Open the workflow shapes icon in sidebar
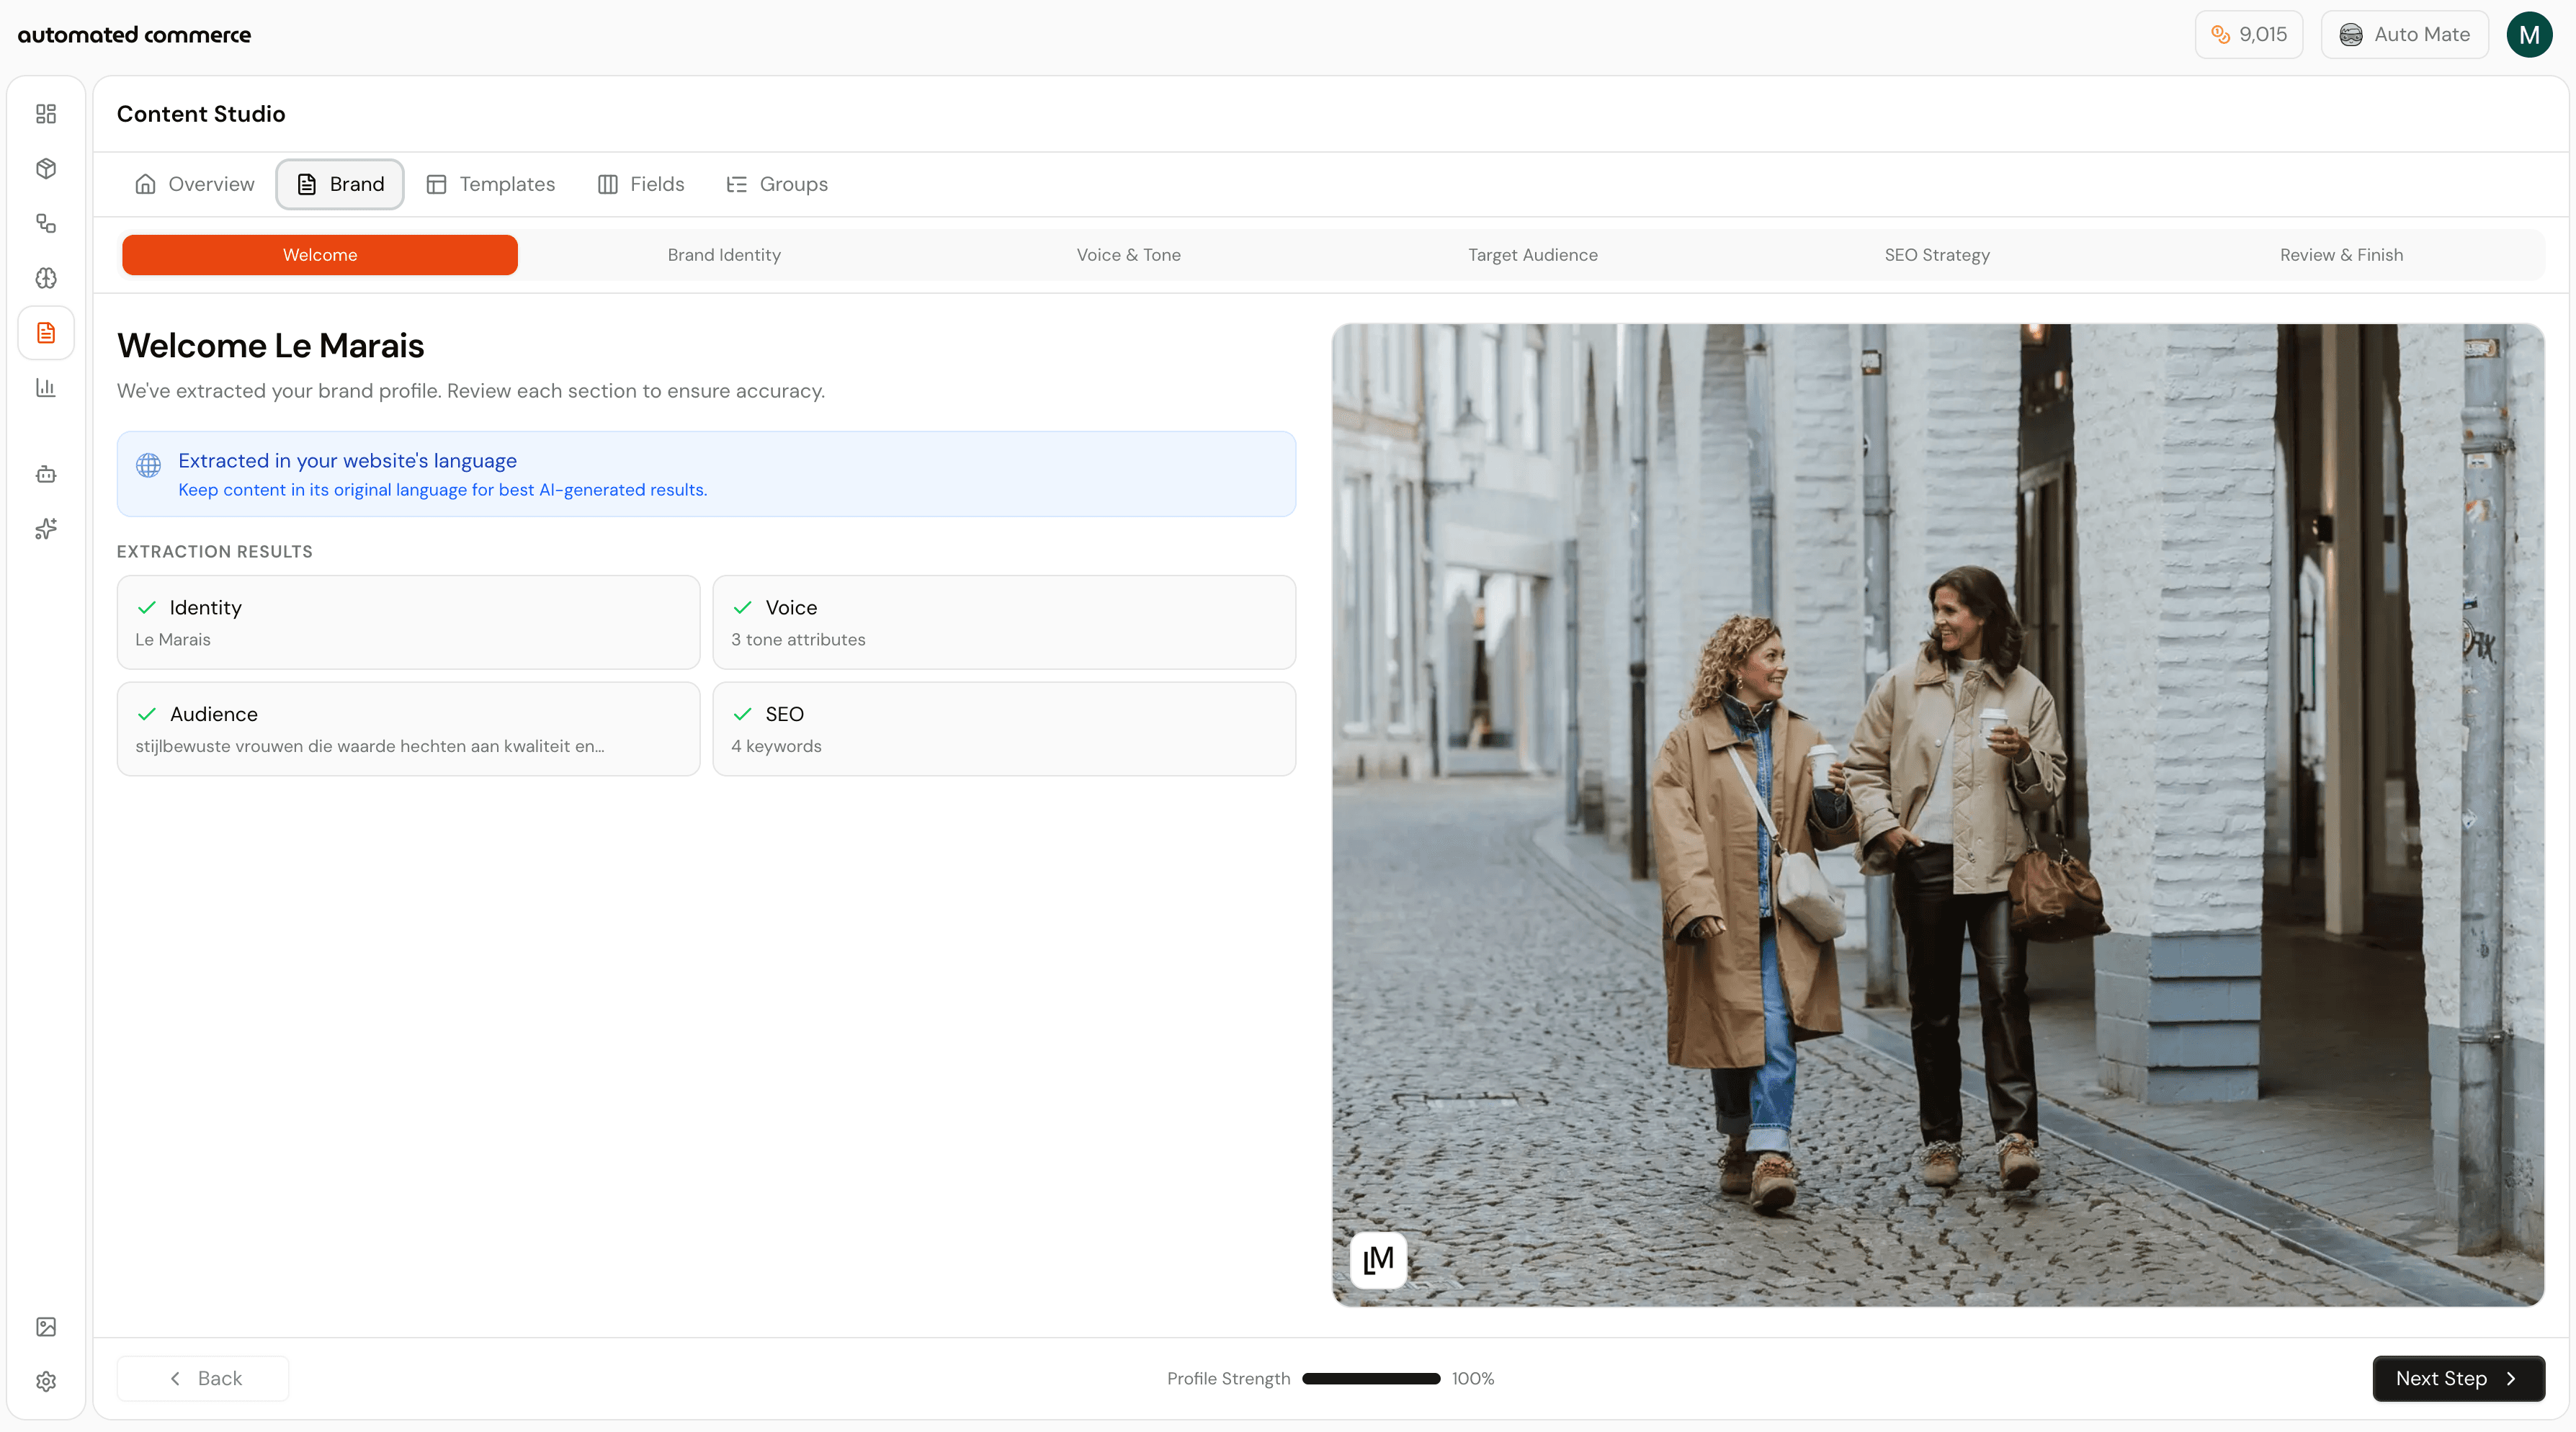This screenshot has height=1432, width=2576. click(46, 223)
